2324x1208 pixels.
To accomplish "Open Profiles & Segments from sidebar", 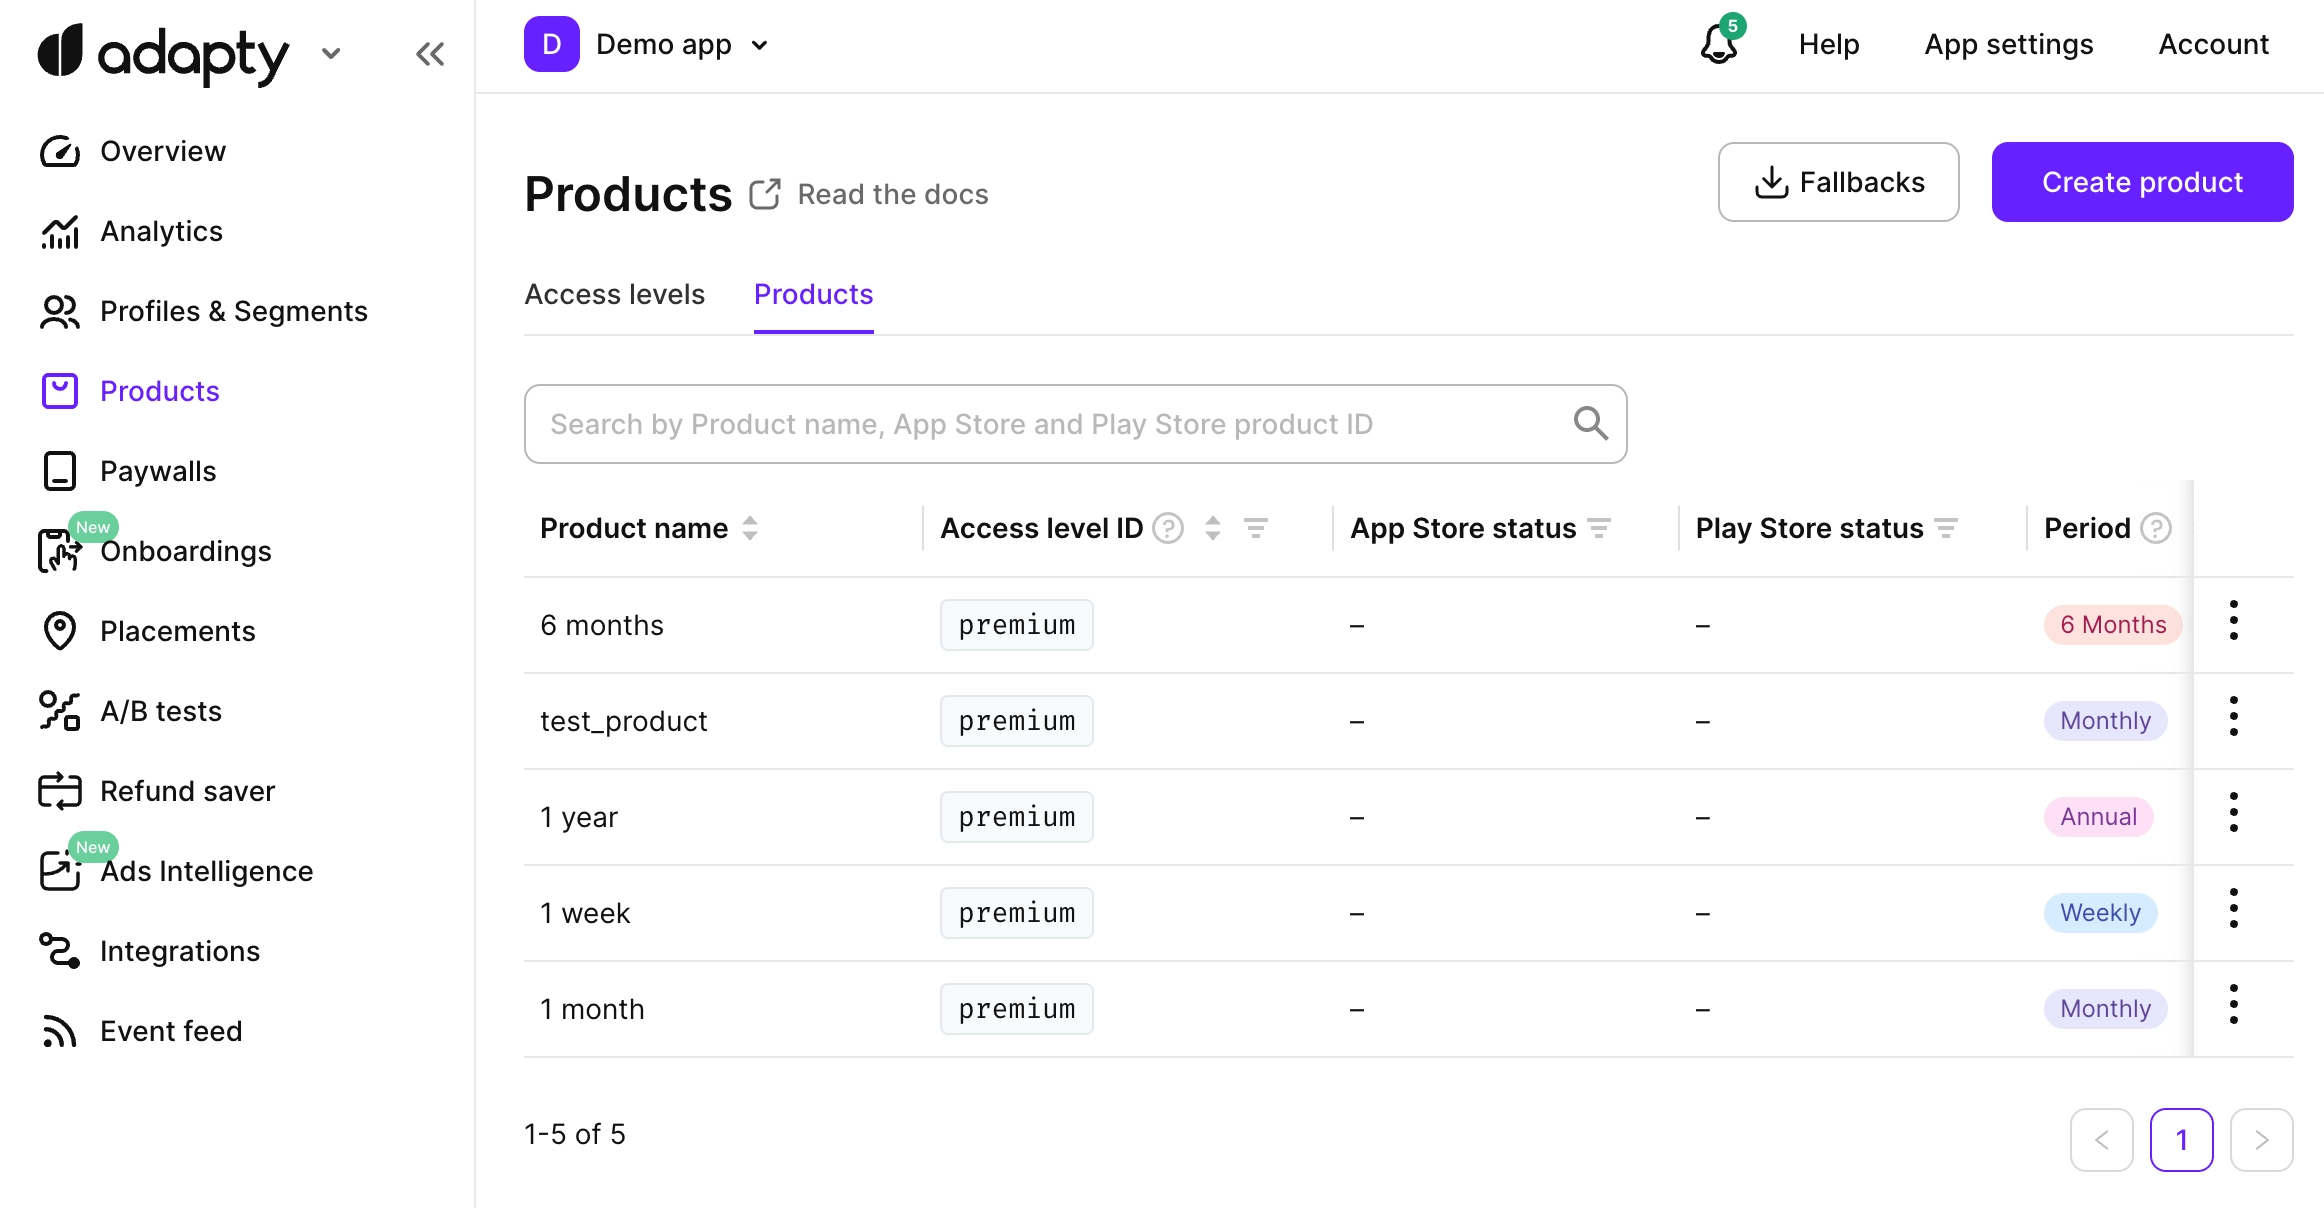I will tap(233, 311).
